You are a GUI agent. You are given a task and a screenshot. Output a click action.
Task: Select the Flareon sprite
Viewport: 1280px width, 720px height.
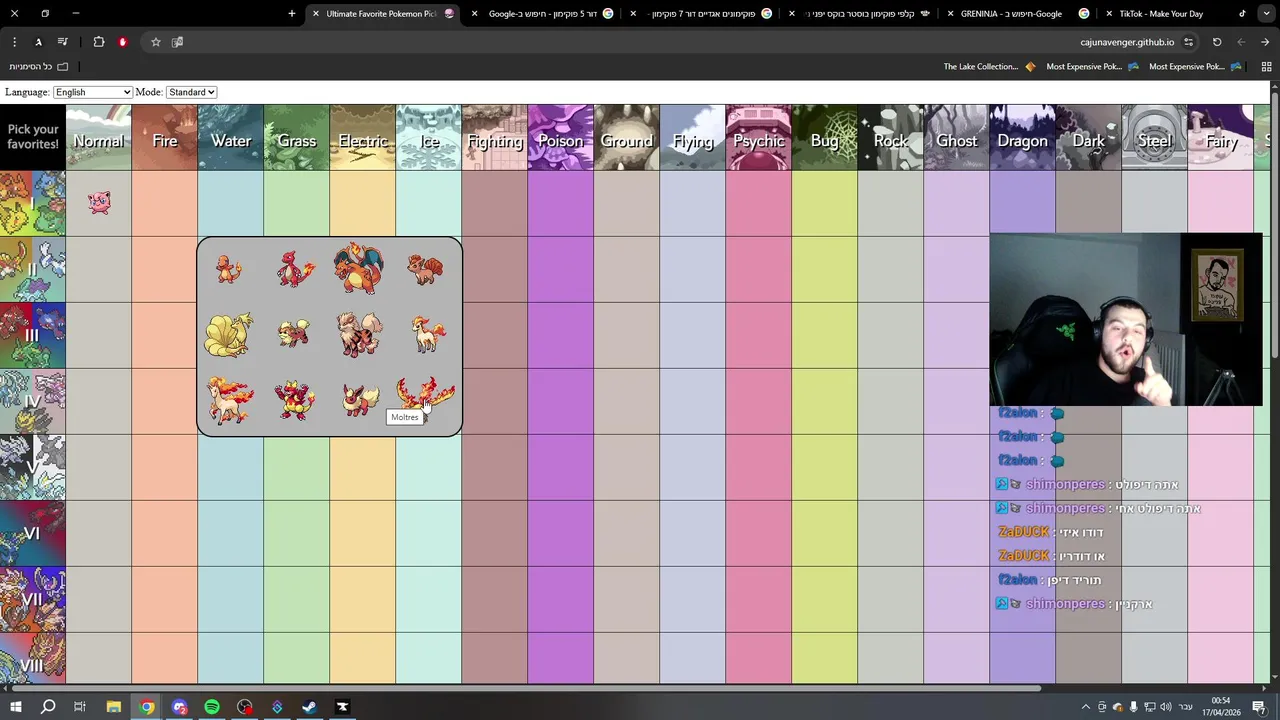pos(360,399)
